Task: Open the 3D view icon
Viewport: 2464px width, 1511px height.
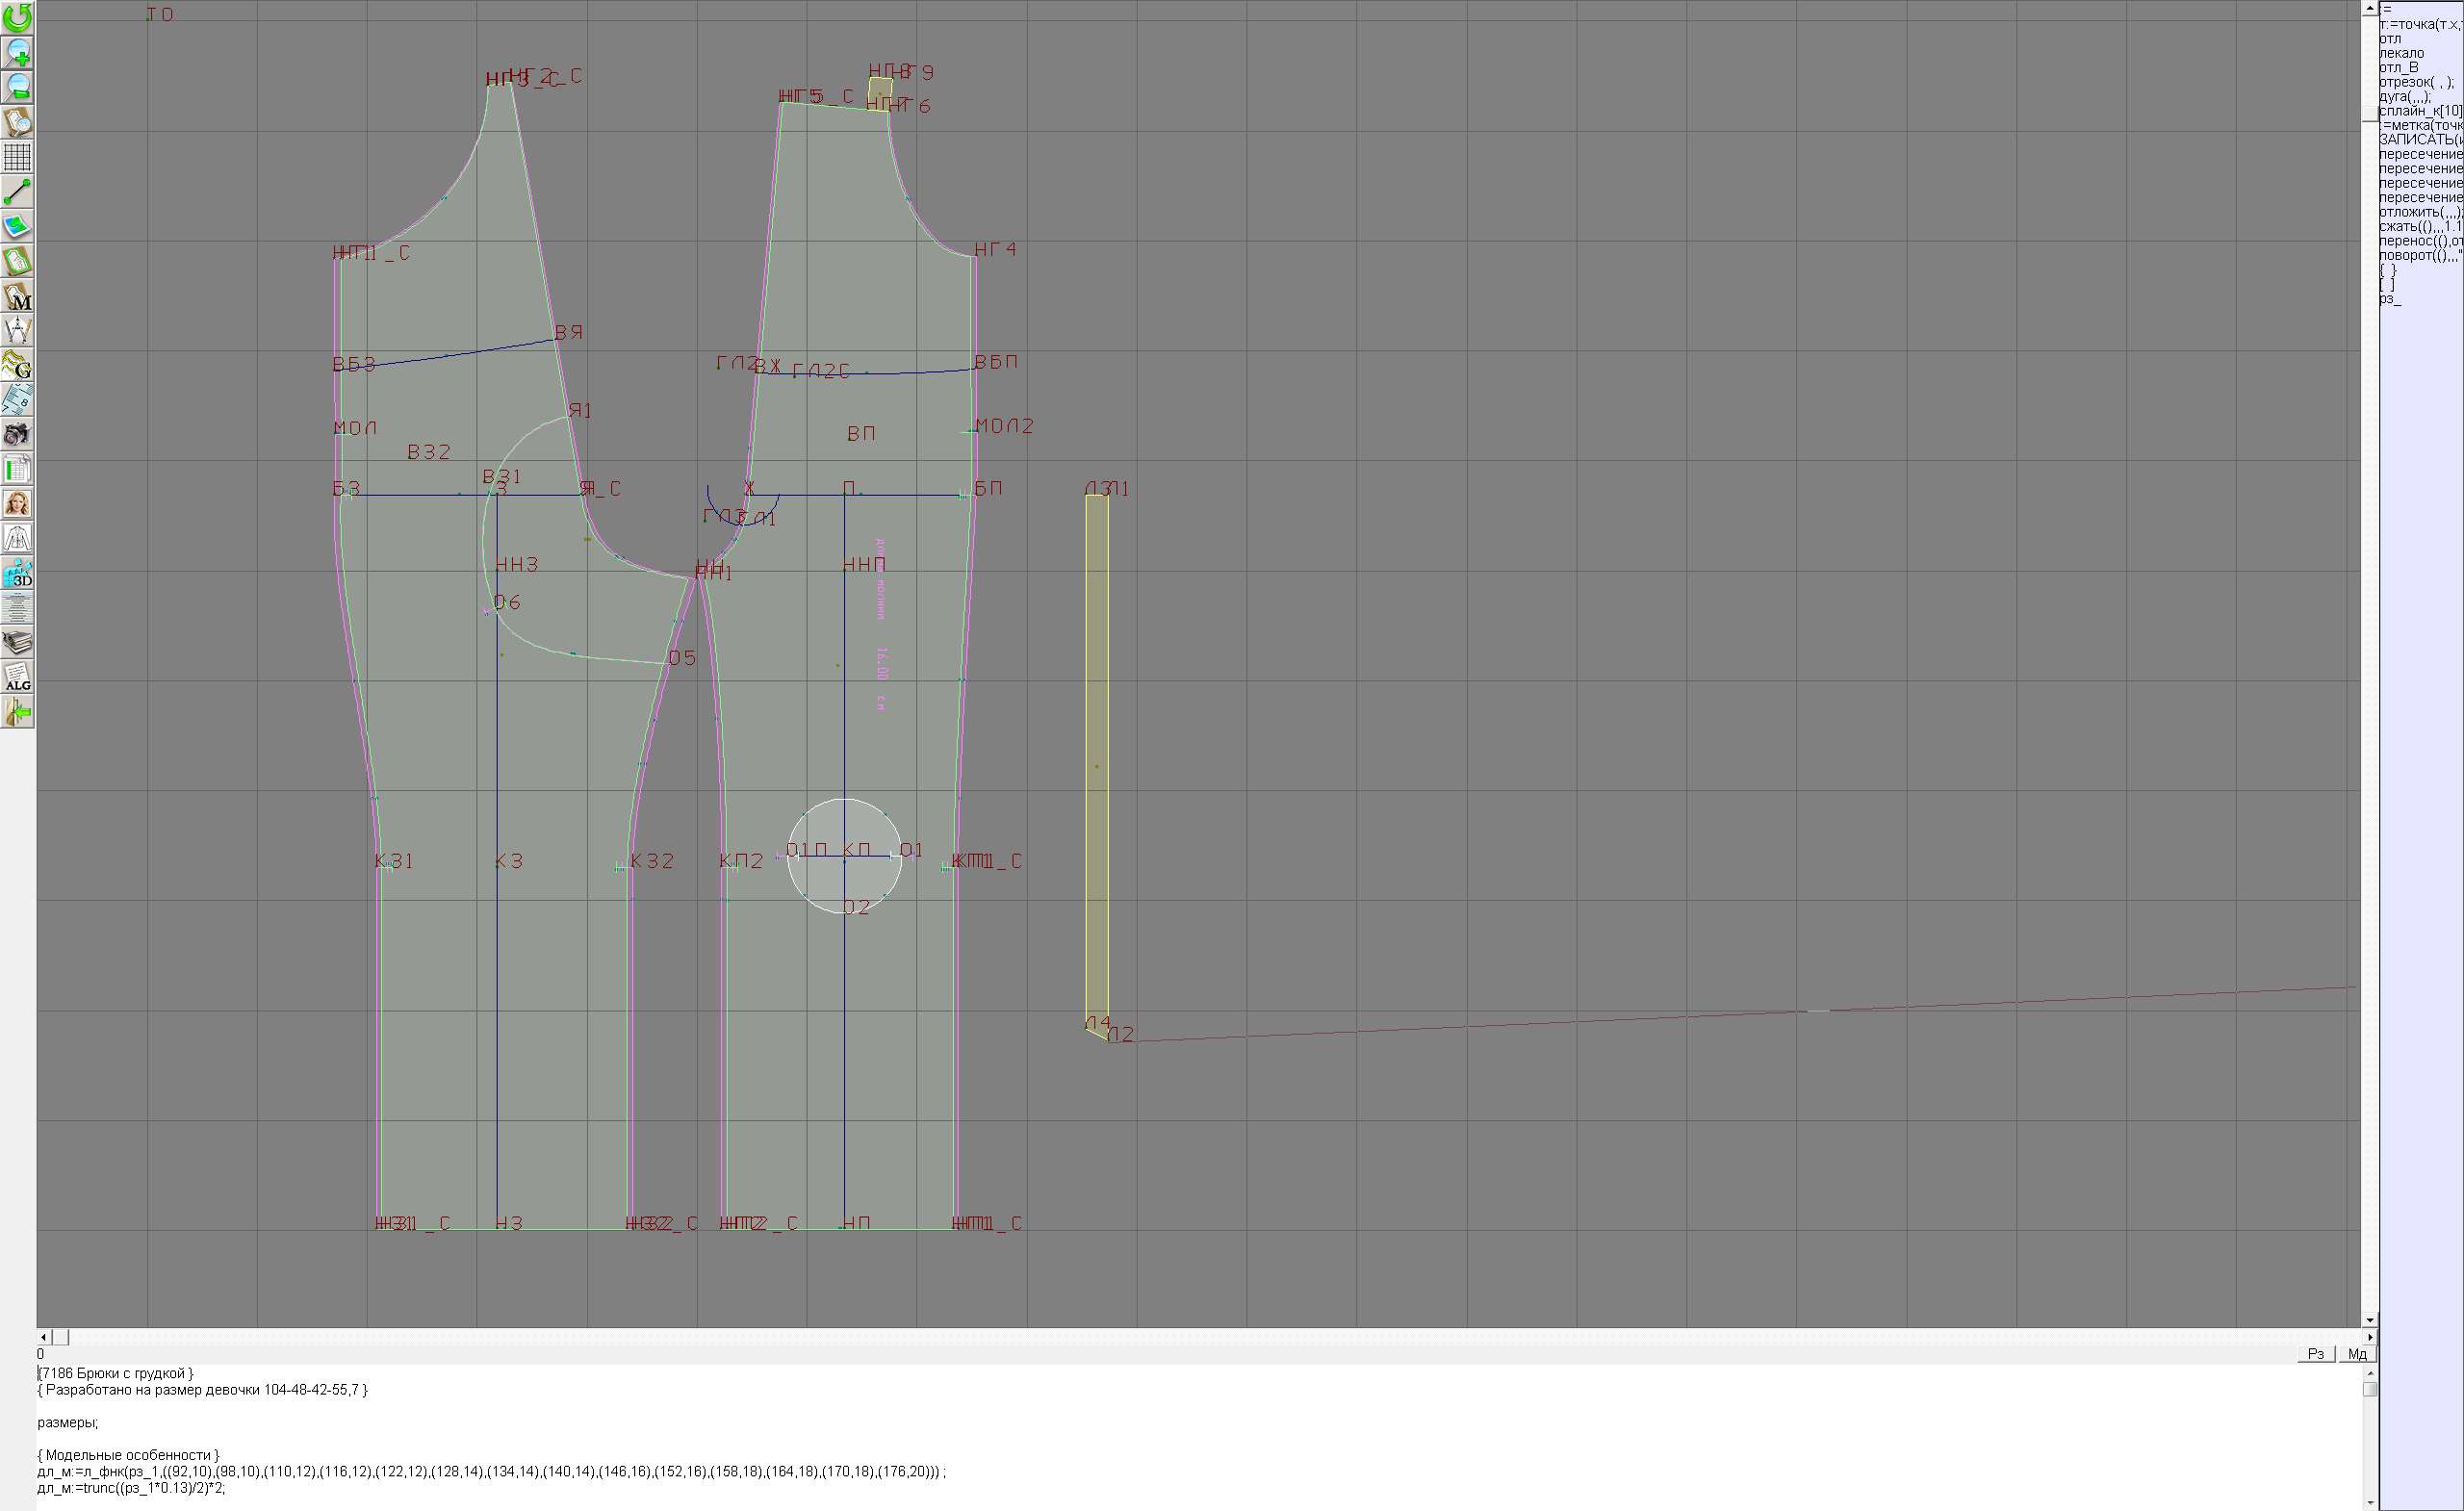Action: click(x=18, y=574)
